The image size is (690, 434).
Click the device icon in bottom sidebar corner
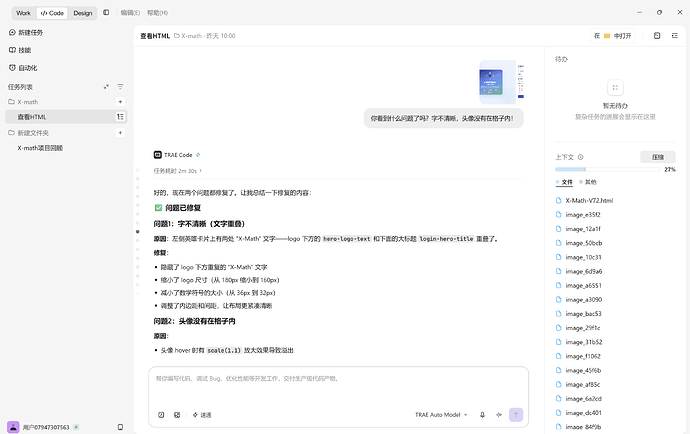point(120,427)
